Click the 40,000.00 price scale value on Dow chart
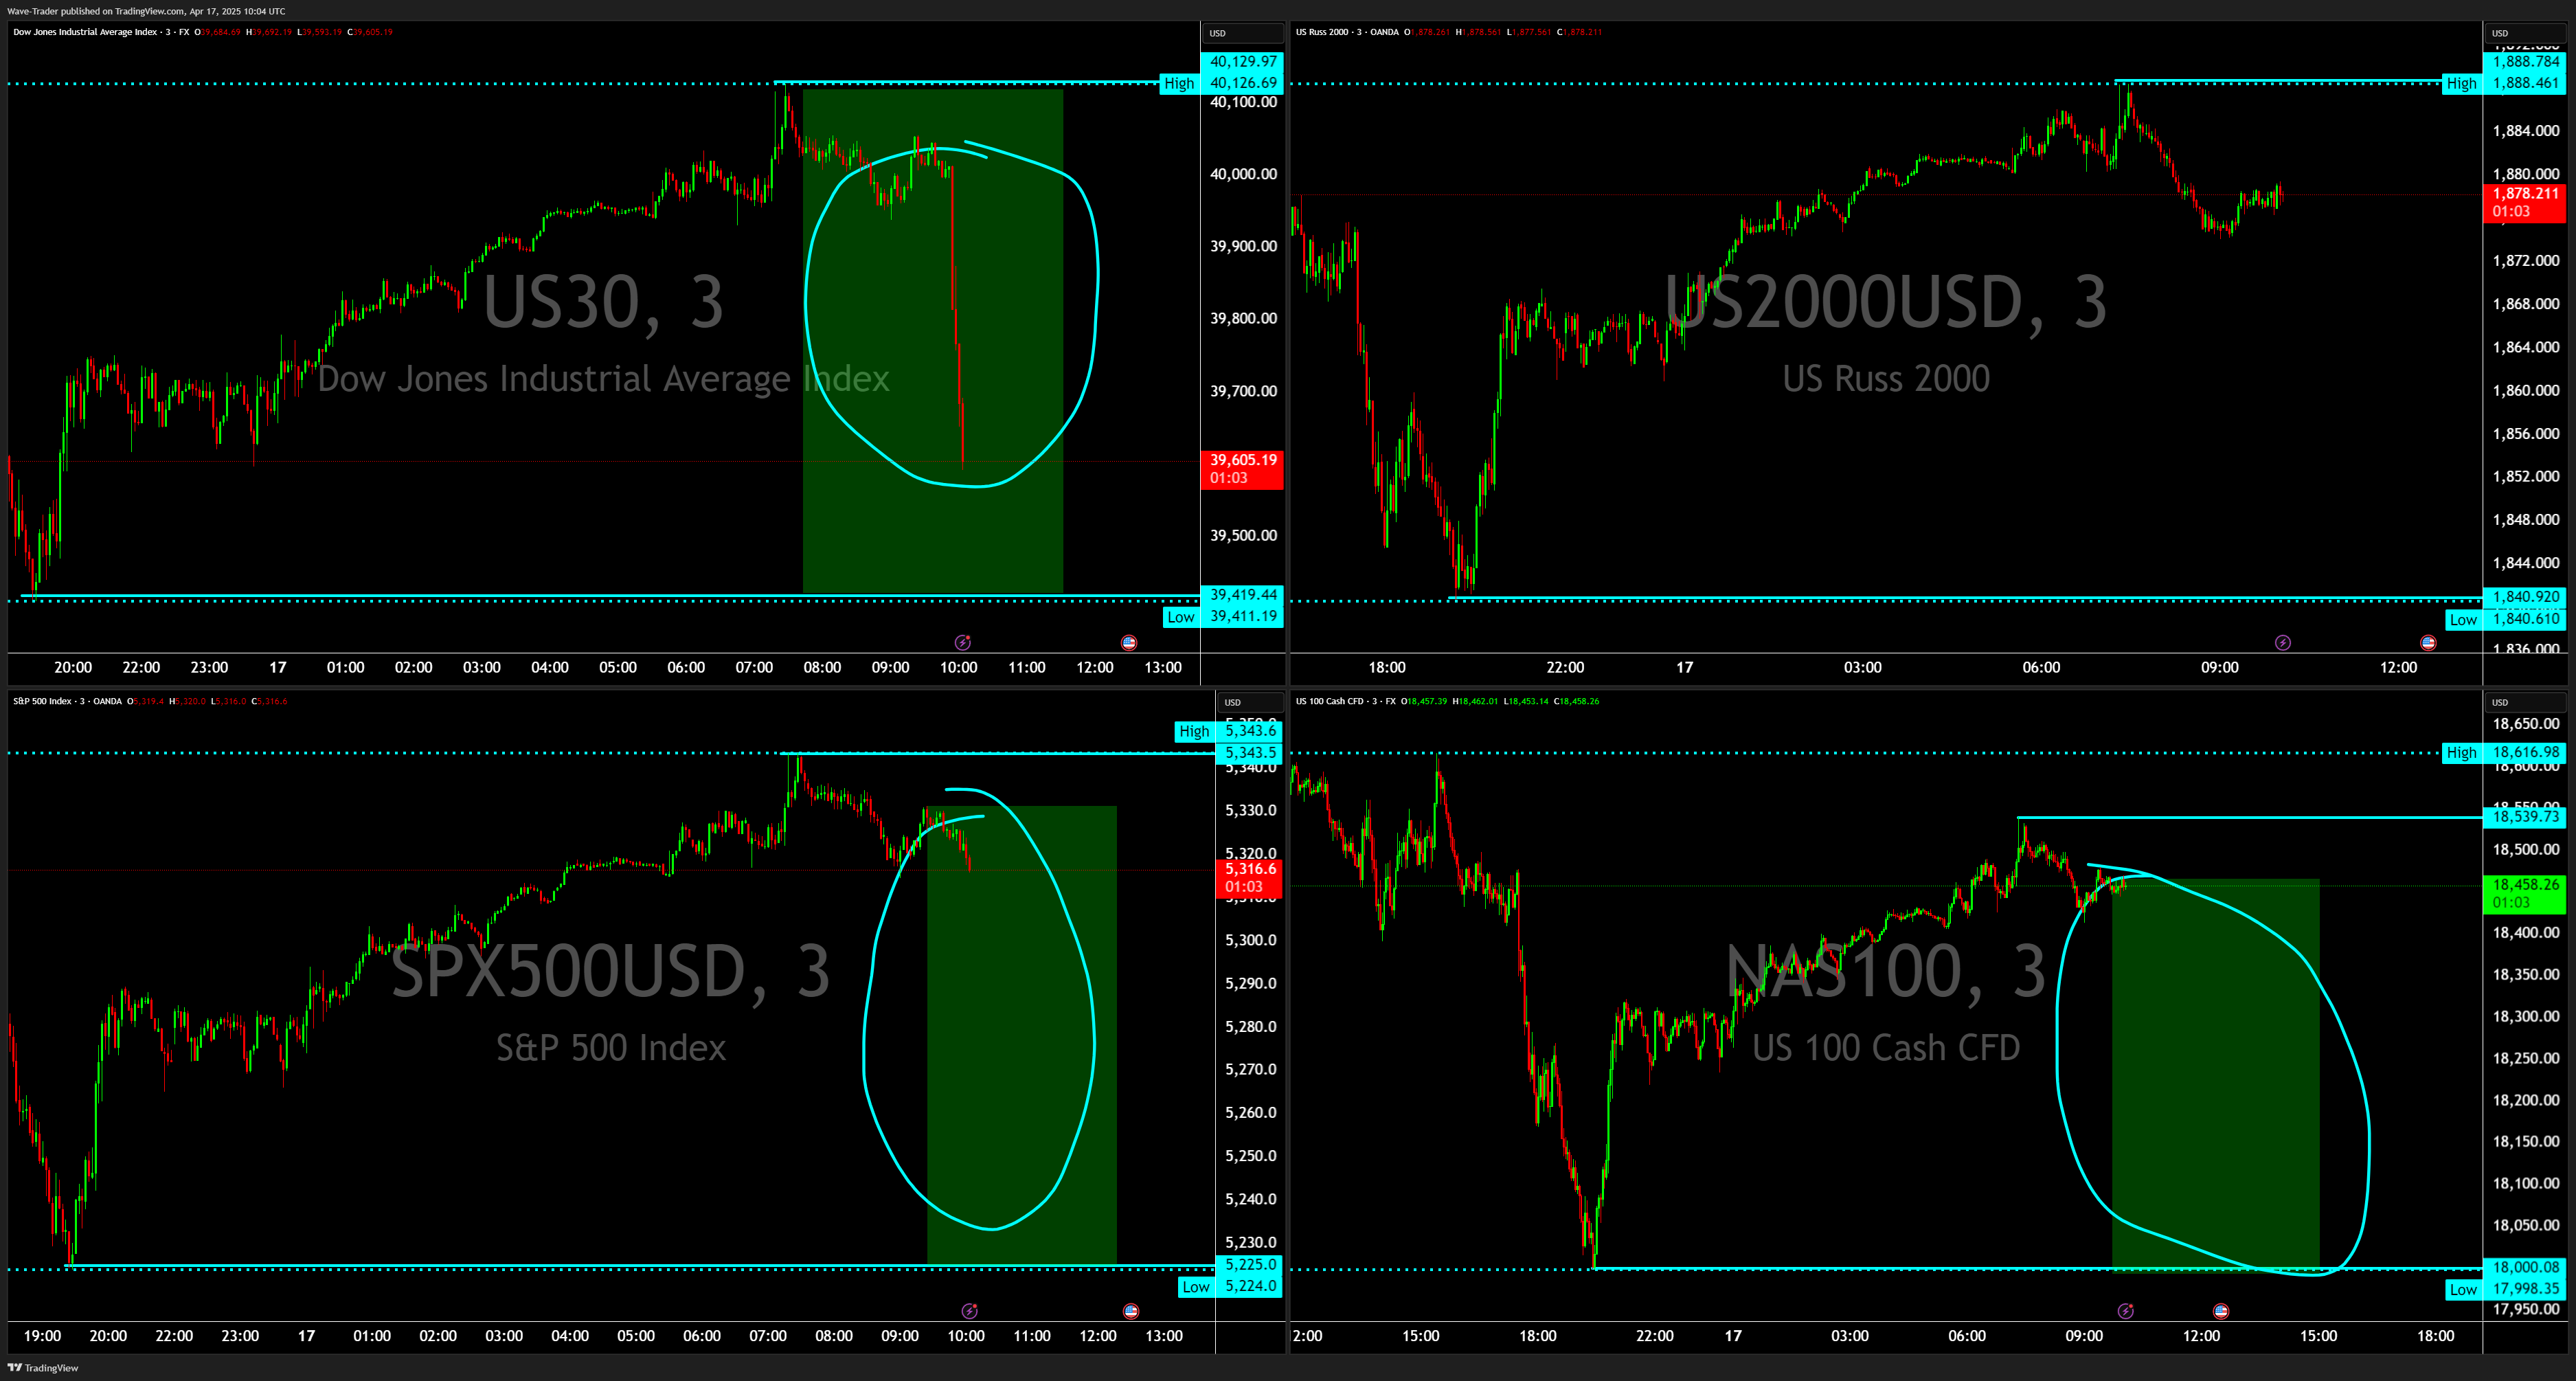The width and height of the screenshot is (2576, 1381). 1243,174
